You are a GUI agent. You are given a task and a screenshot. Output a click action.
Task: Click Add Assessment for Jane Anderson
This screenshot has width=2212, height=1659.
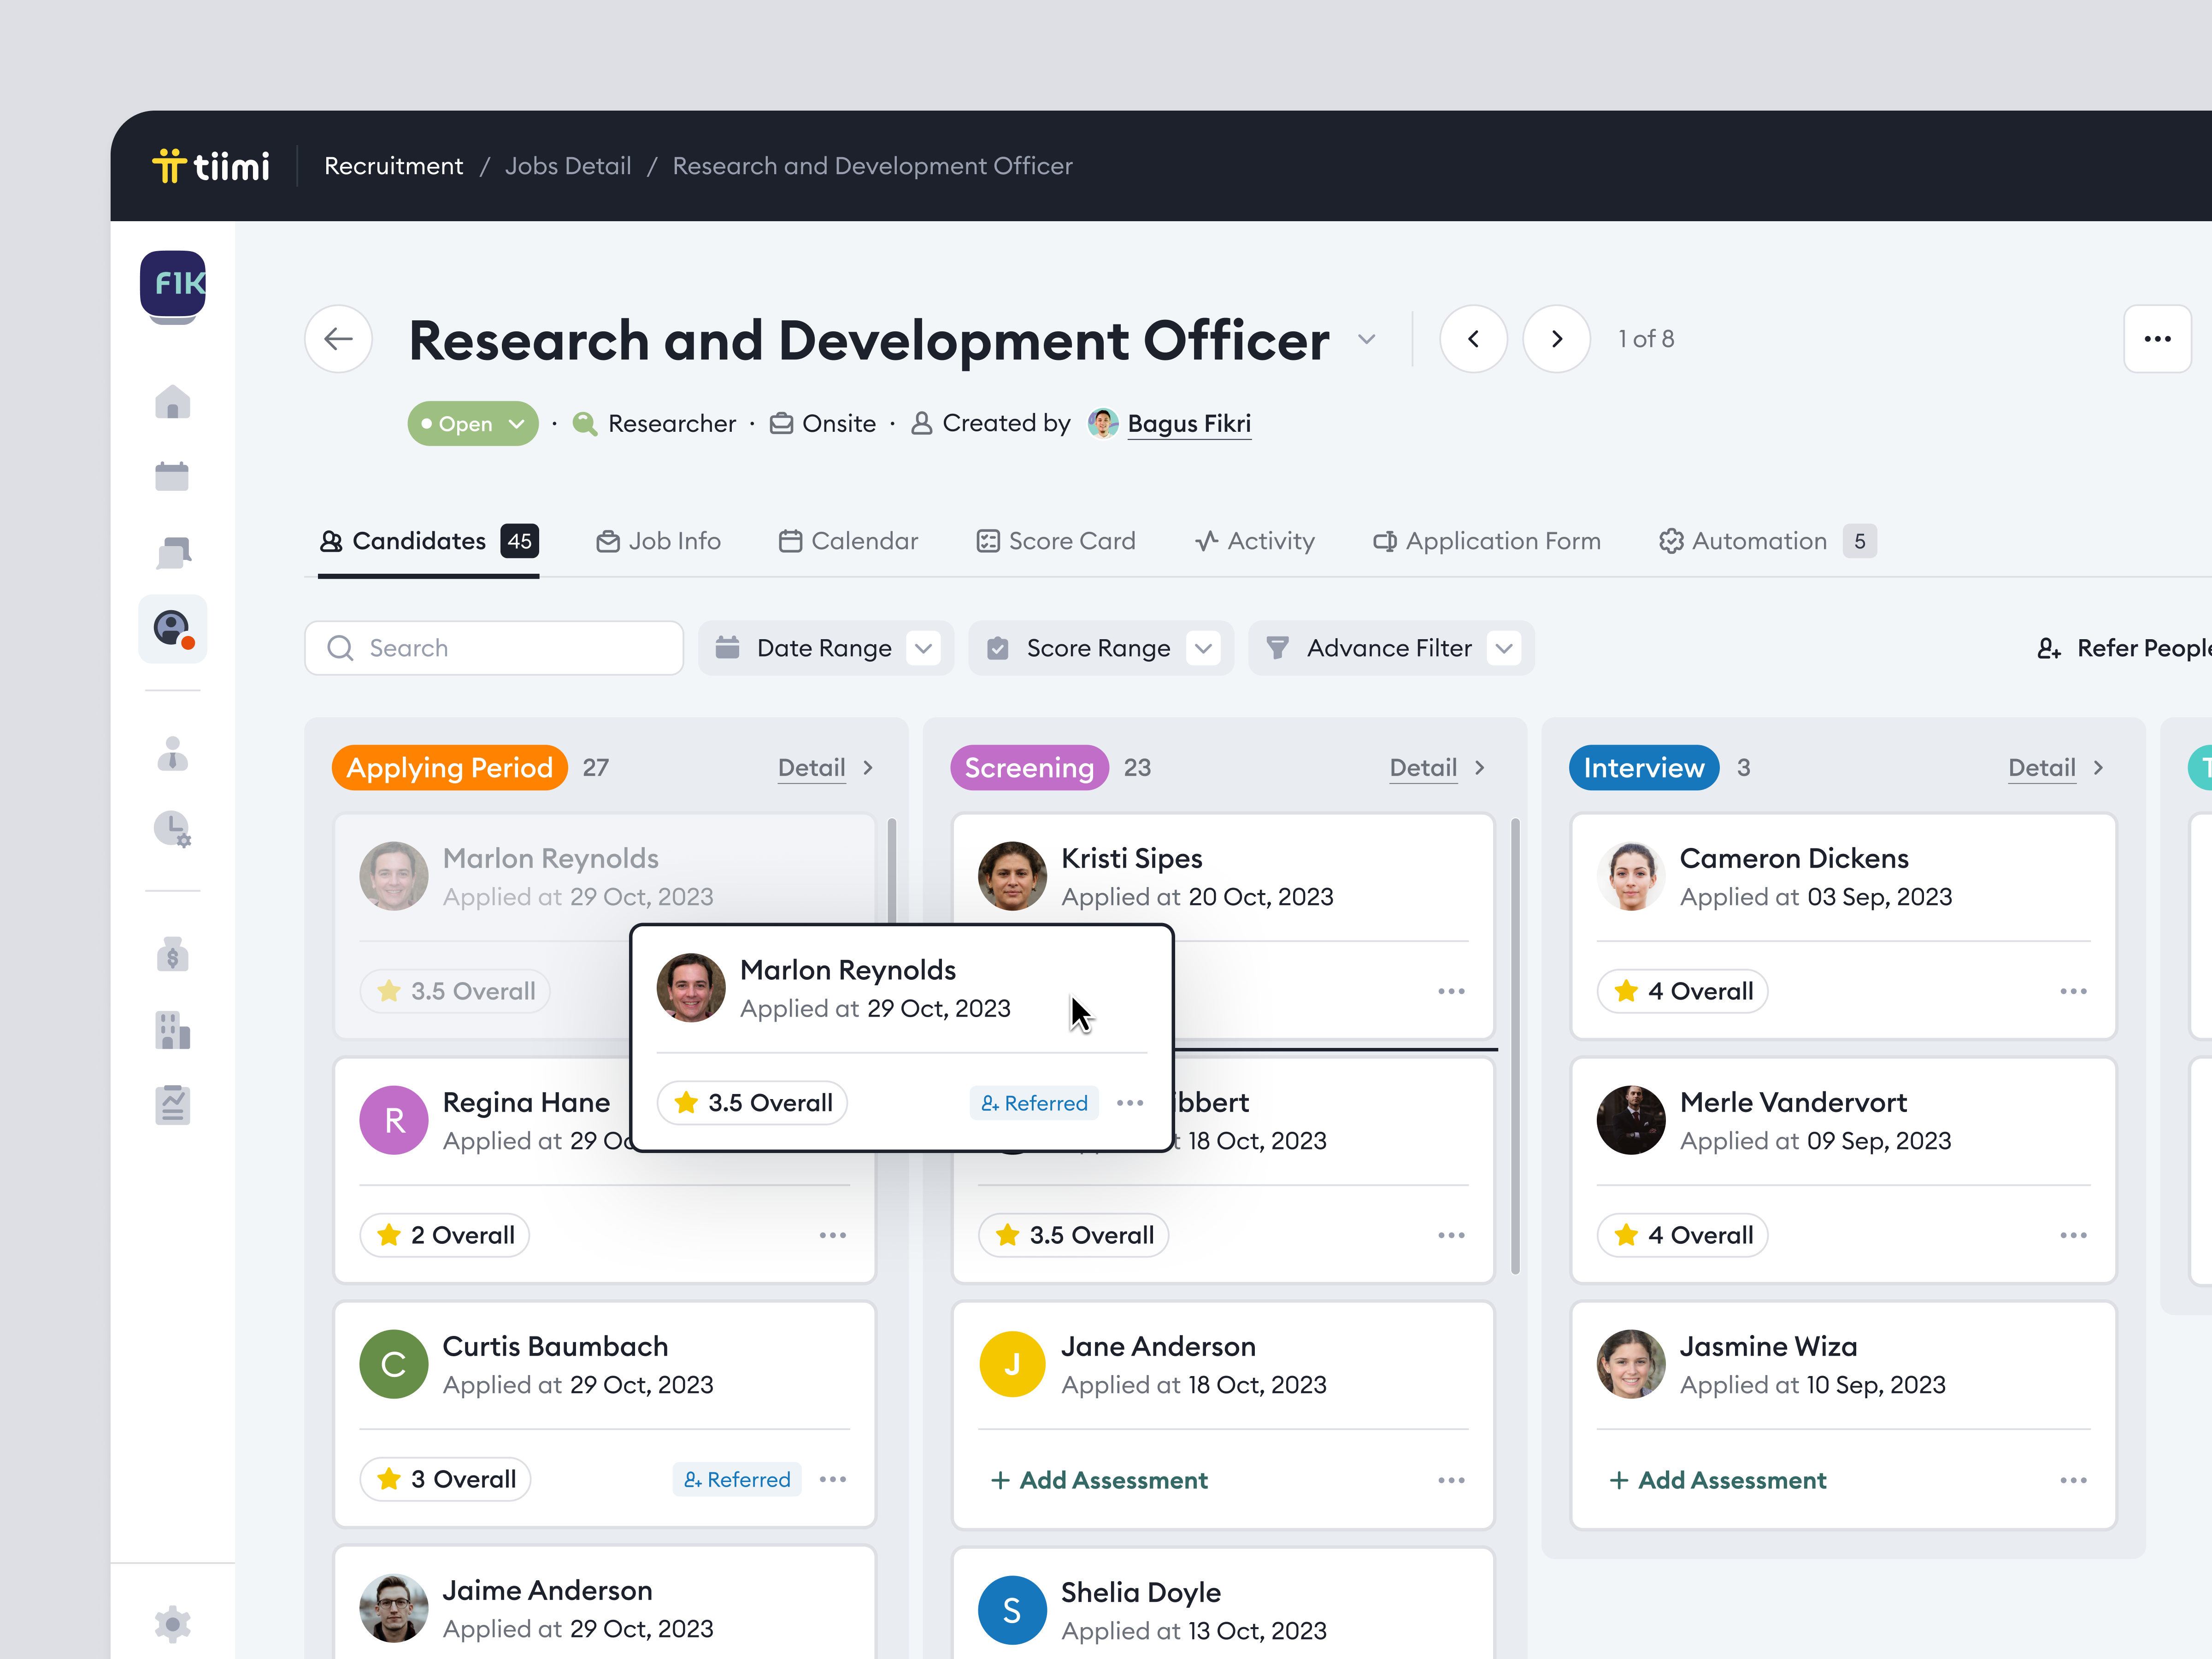1100,1481
